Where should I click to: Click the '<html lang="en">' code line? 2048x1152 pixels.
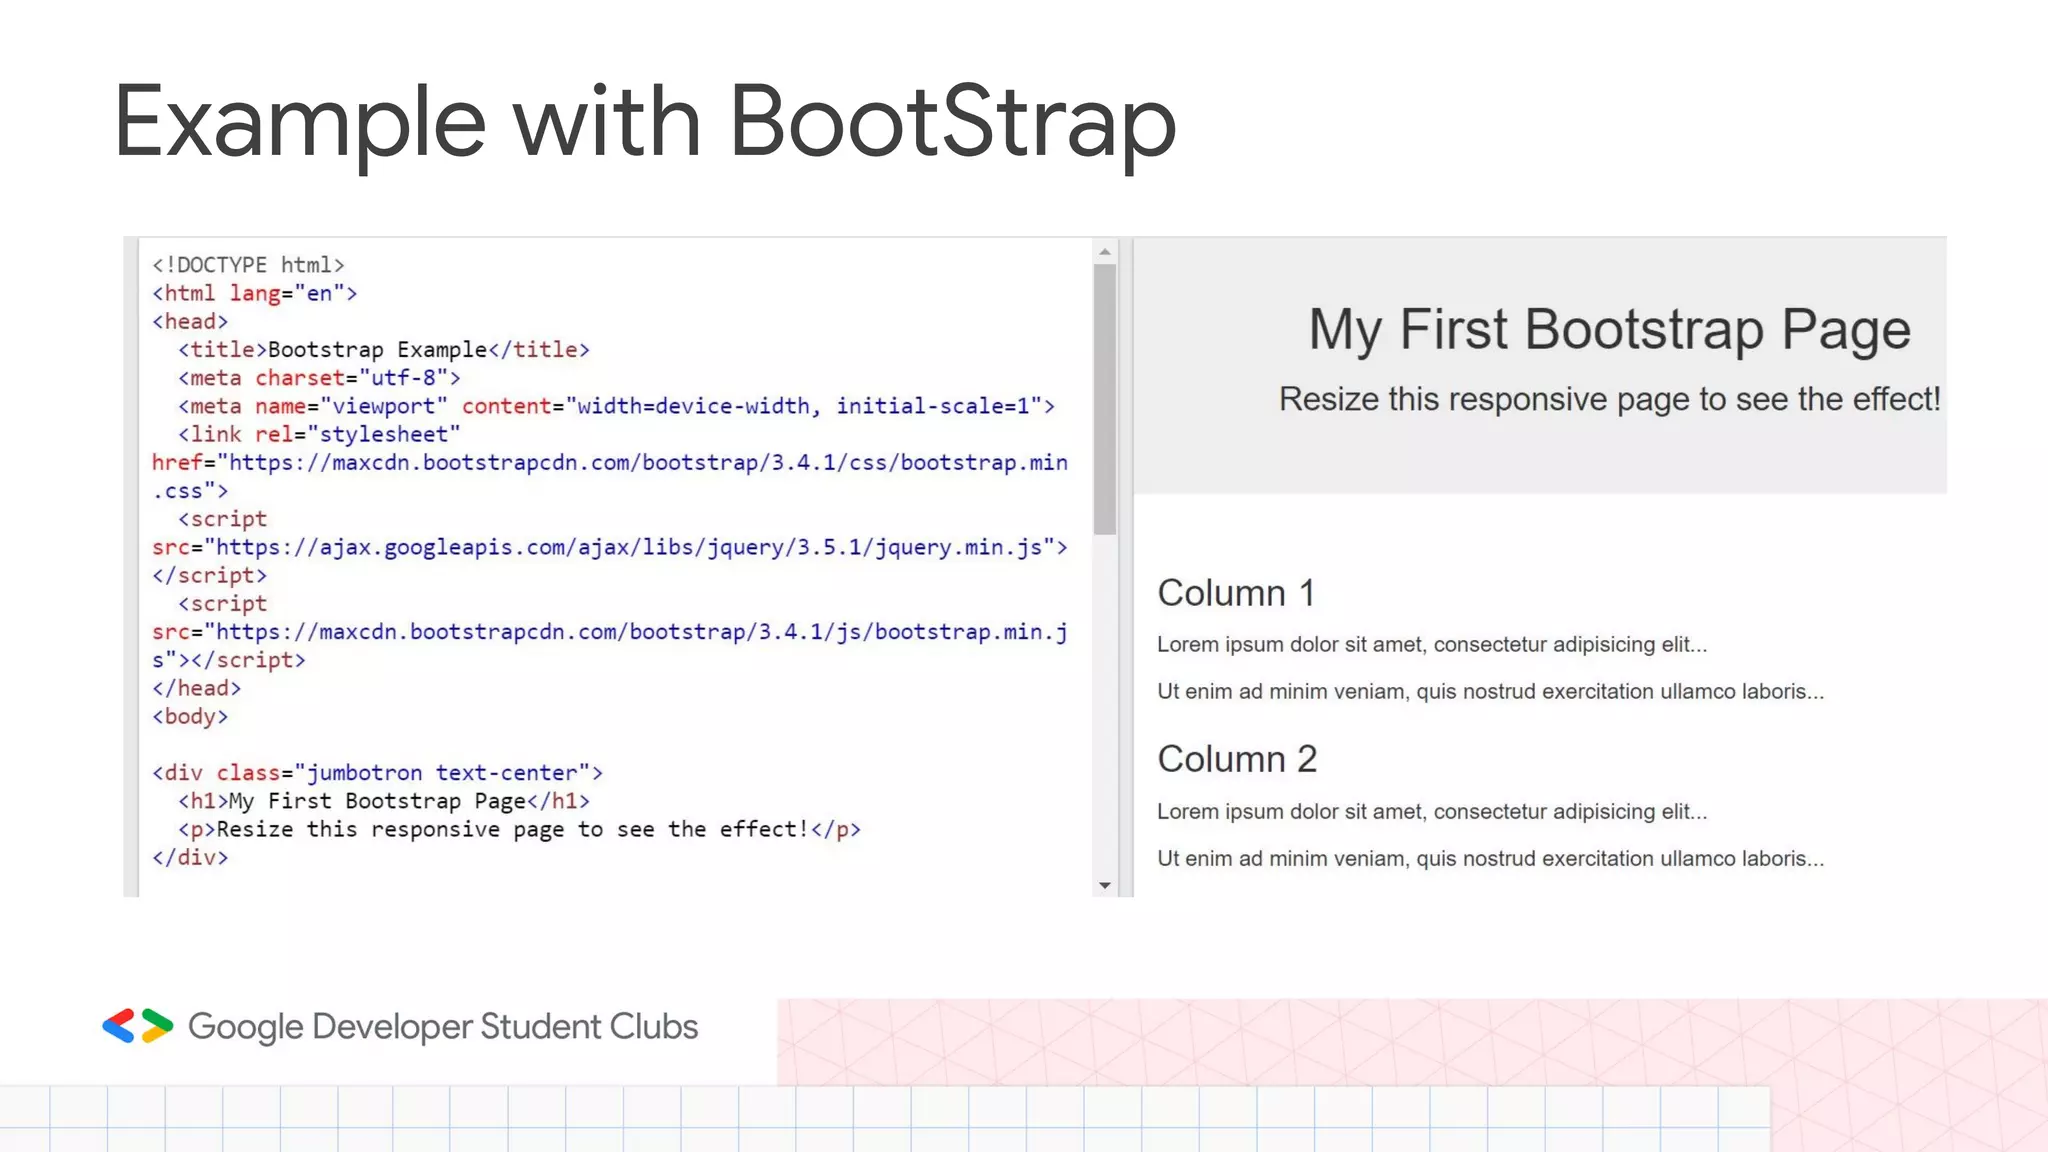[254, 293]
